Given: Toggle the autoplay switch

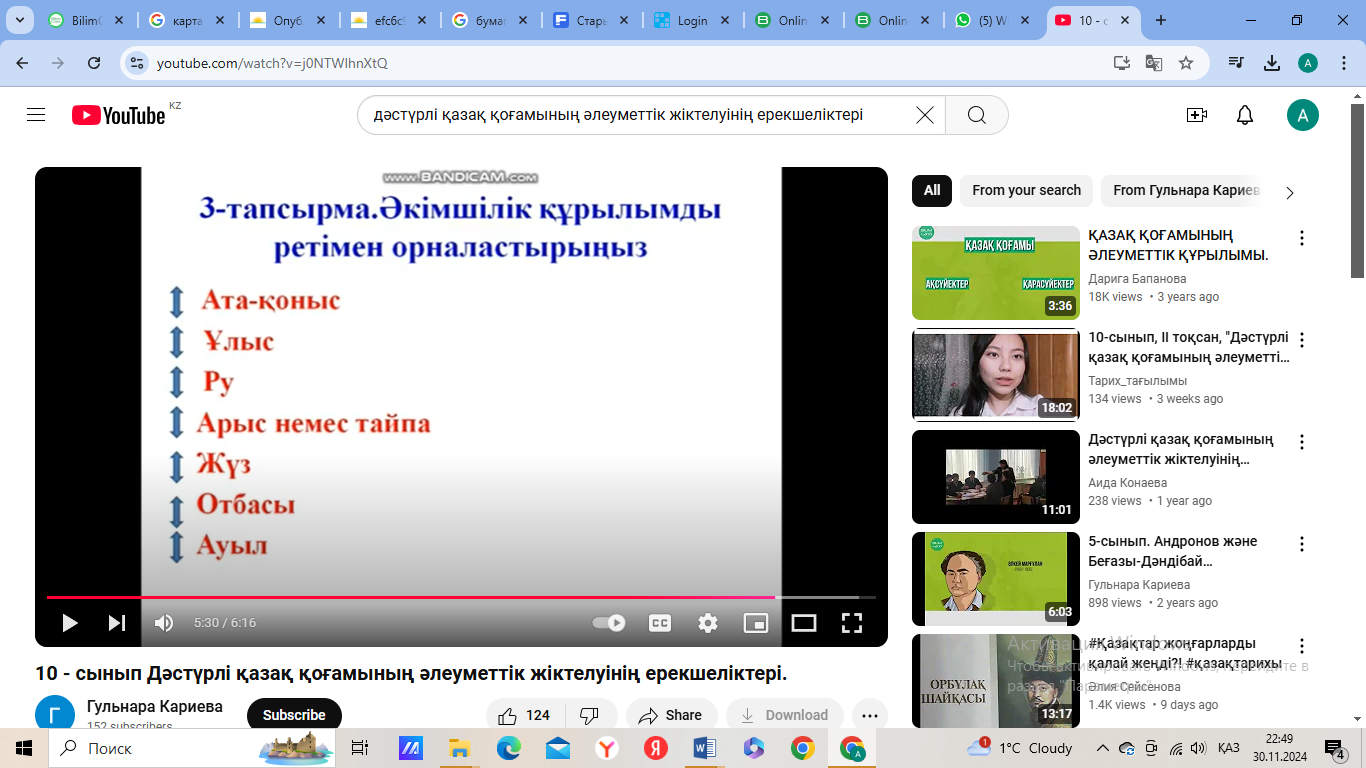Looking at the screenshot, I should pos(609,623).
